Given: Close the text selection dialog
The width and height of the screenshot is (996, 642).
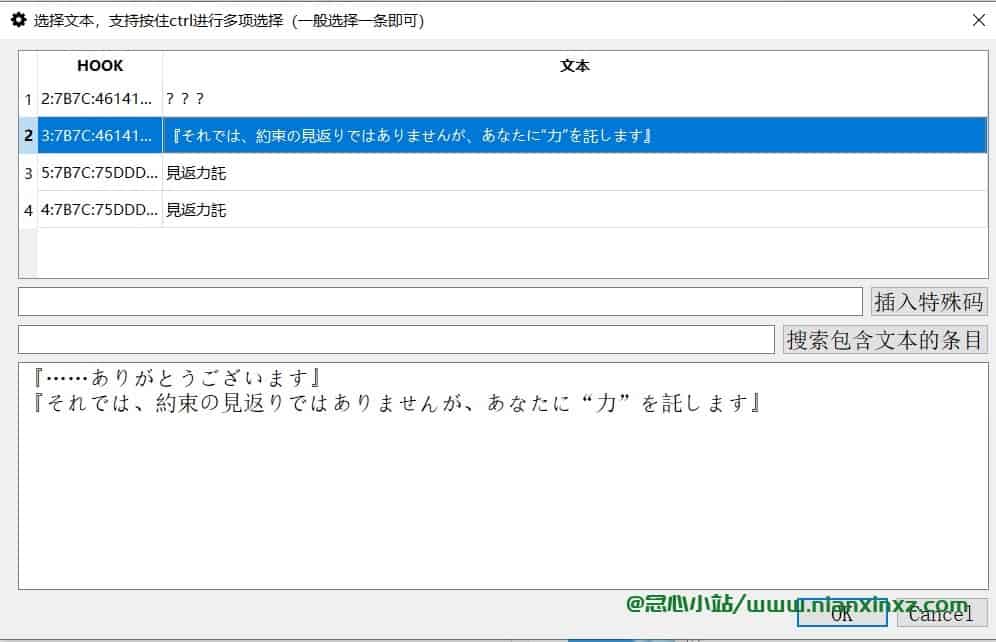Looking at the screenshot, I should (978, 20).
